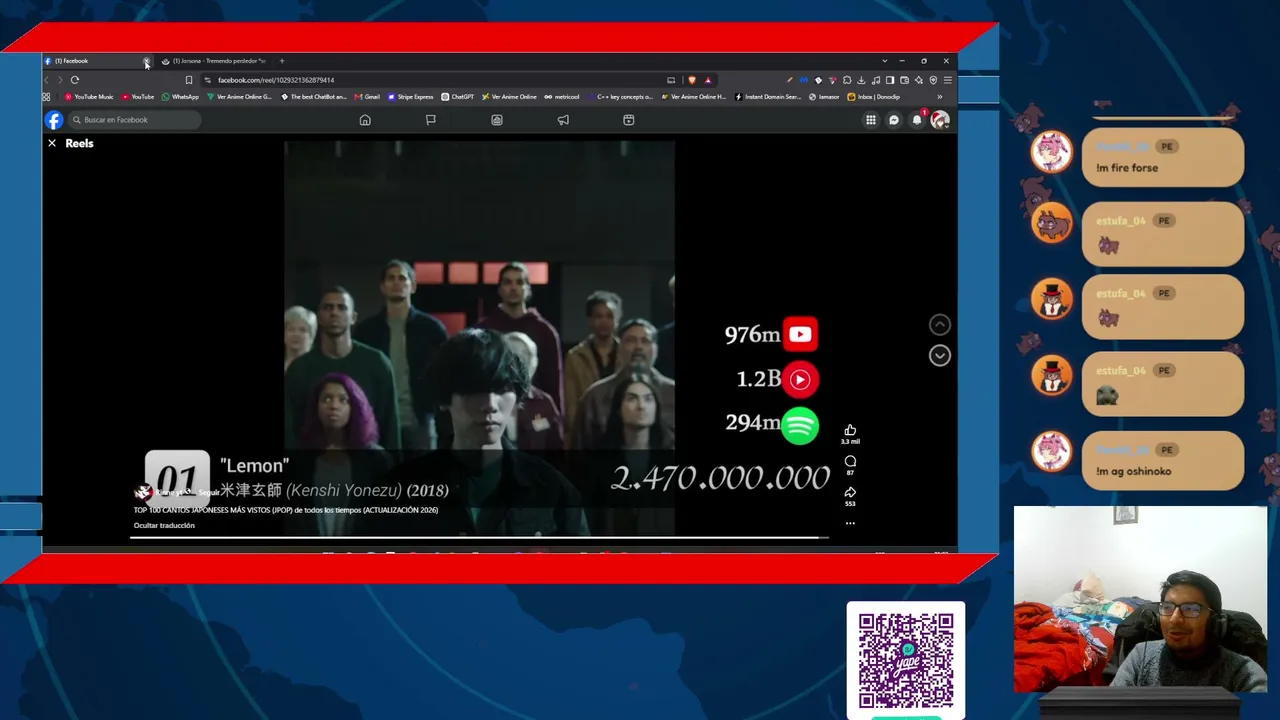Go to next reel with down arrow
The width and height of the screenshot is (1280, 720).
940,355
